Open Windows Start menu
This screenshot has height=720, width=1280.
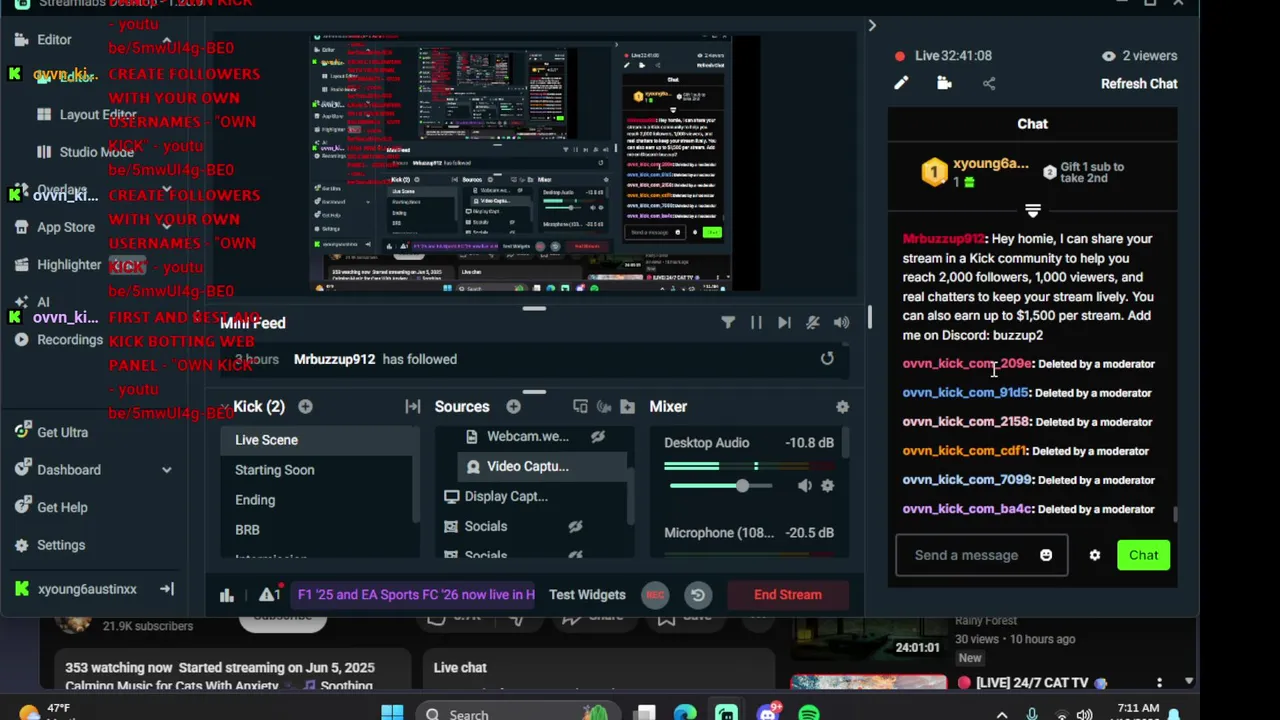coord(392,713)
